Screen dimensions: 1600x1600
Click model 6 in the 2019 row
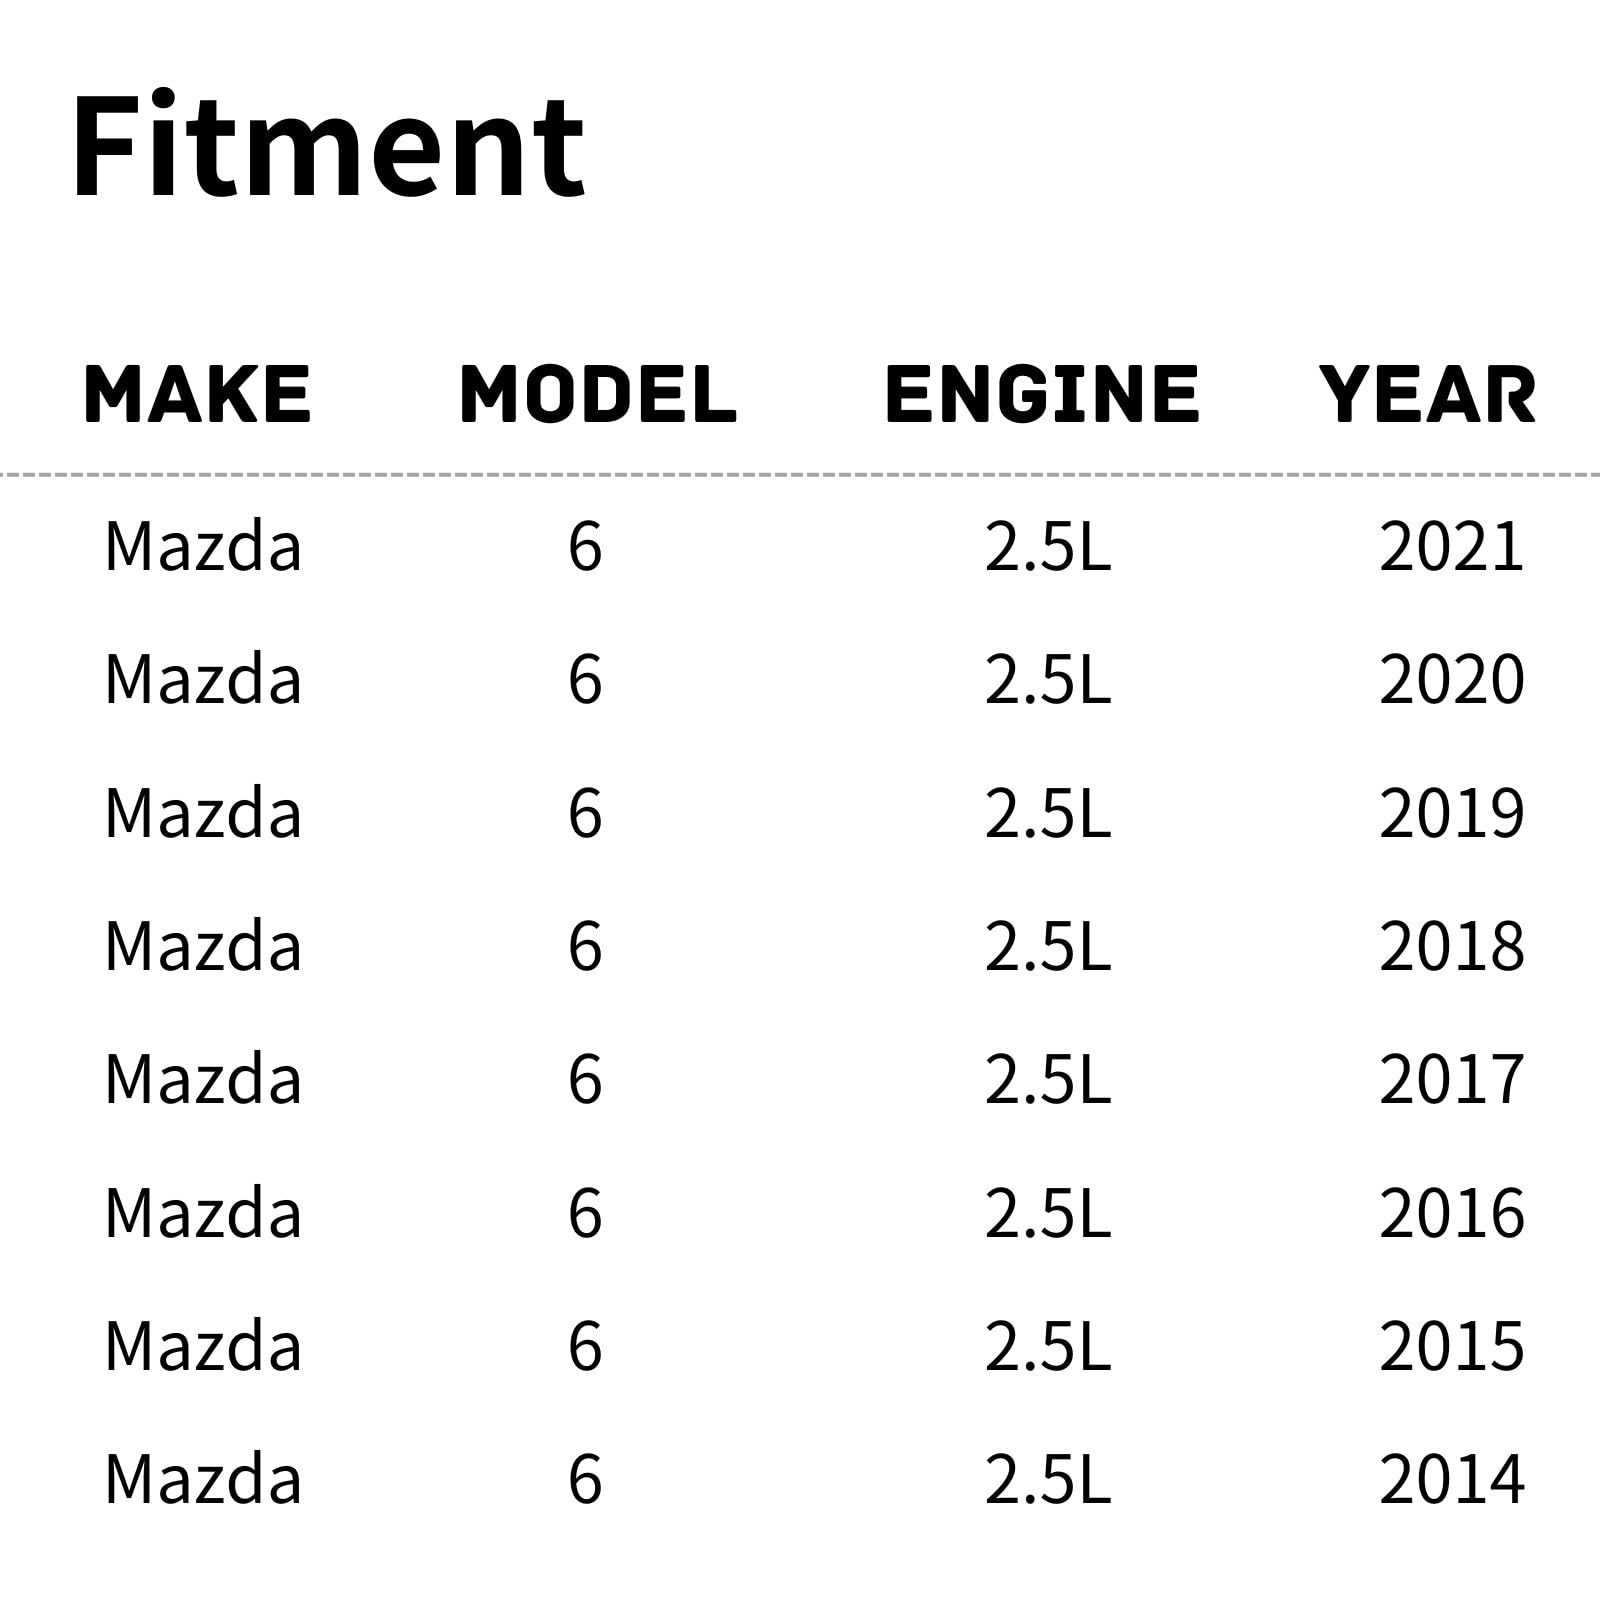(585, 813)
